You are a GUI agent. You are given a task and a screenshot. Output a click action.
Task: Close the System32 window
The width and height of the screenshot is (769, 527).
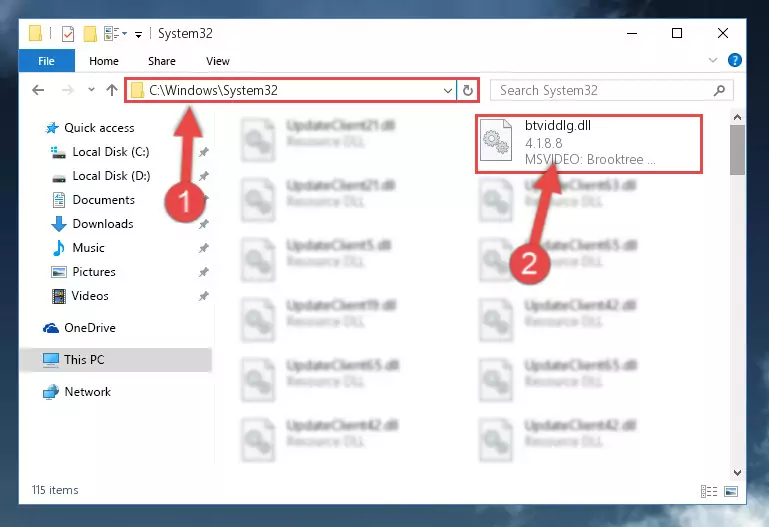722,33
